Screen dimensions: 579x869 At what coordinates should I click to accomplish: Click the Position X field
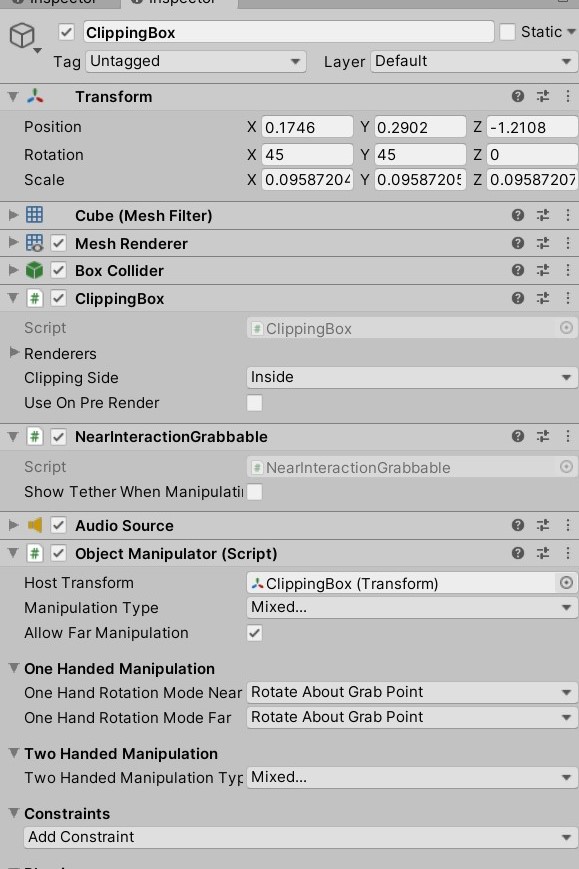(307, 127)
